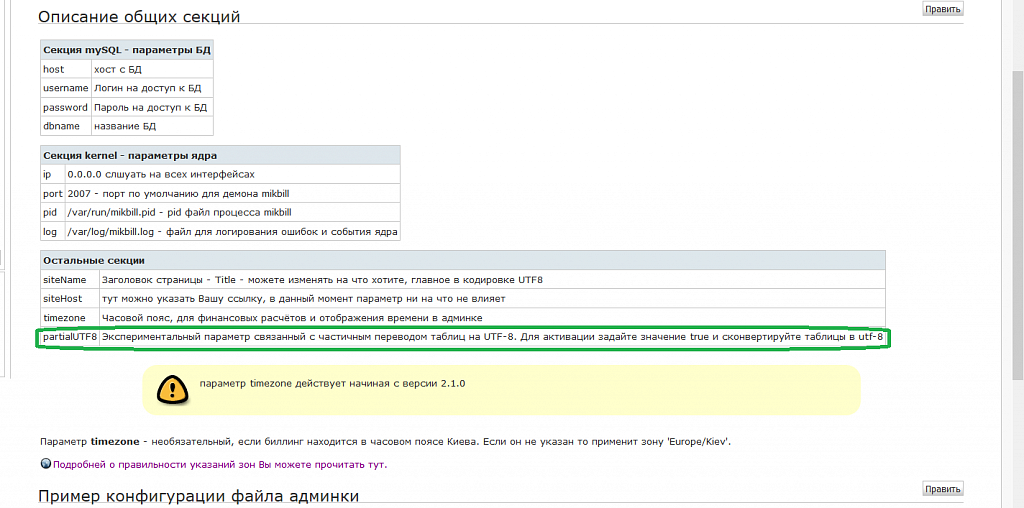The height and width of the screenshot is (508, 1024).
Task: Click the host cell in mySQL table
Action: pyautogui.click(x=53, y=69)
